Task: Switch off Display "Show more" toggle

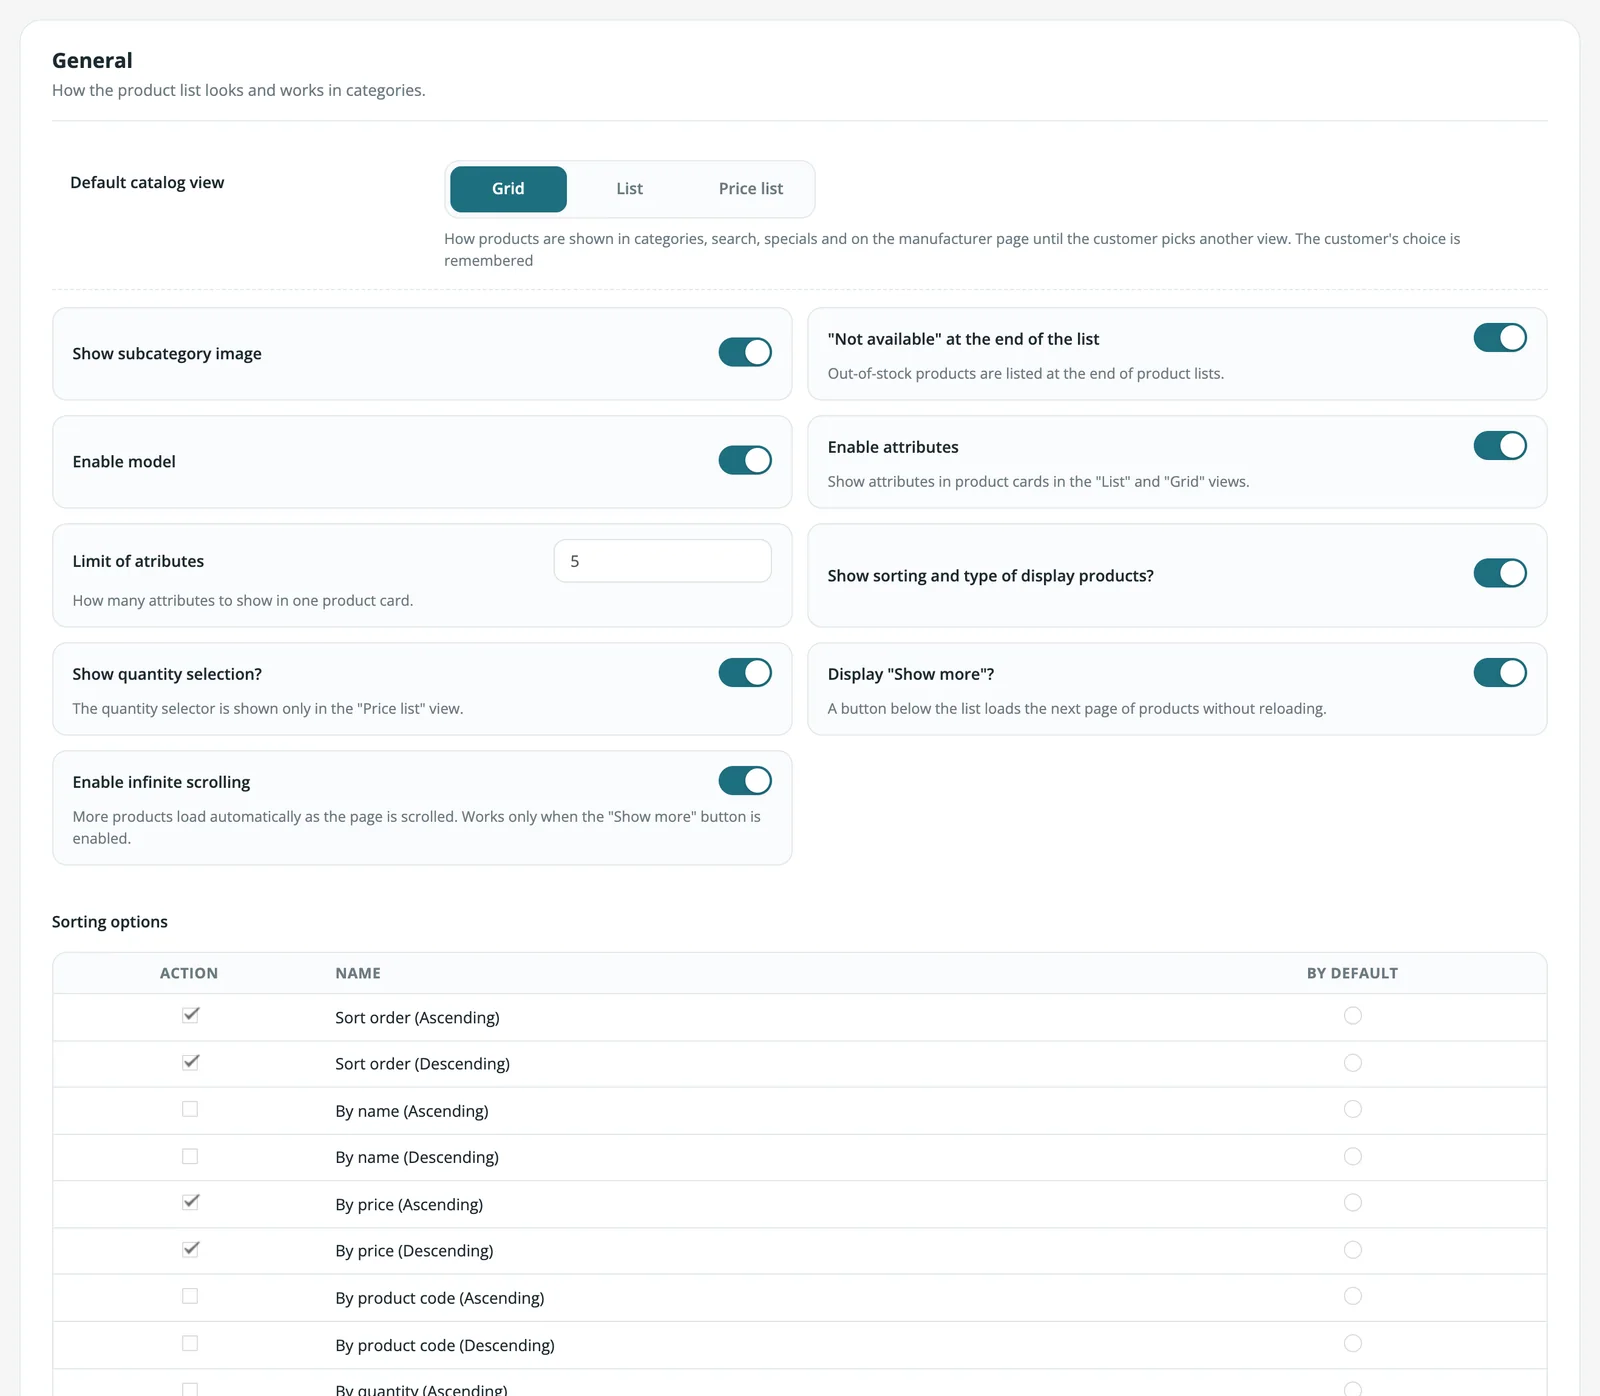Action: tap(1500, 673)
